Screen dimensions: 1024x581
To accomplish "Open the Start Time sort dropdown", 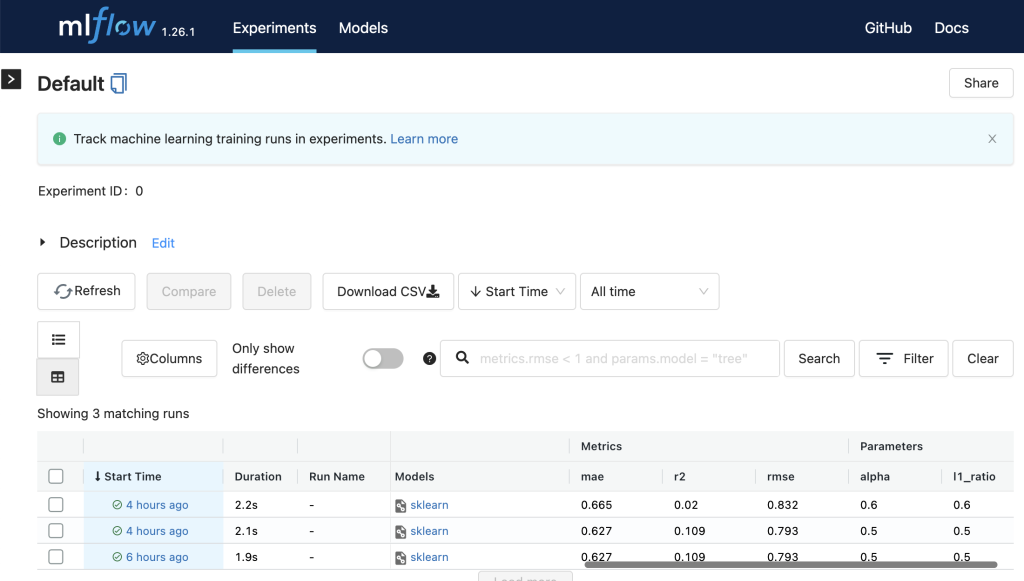I will [x=516, y=292].
